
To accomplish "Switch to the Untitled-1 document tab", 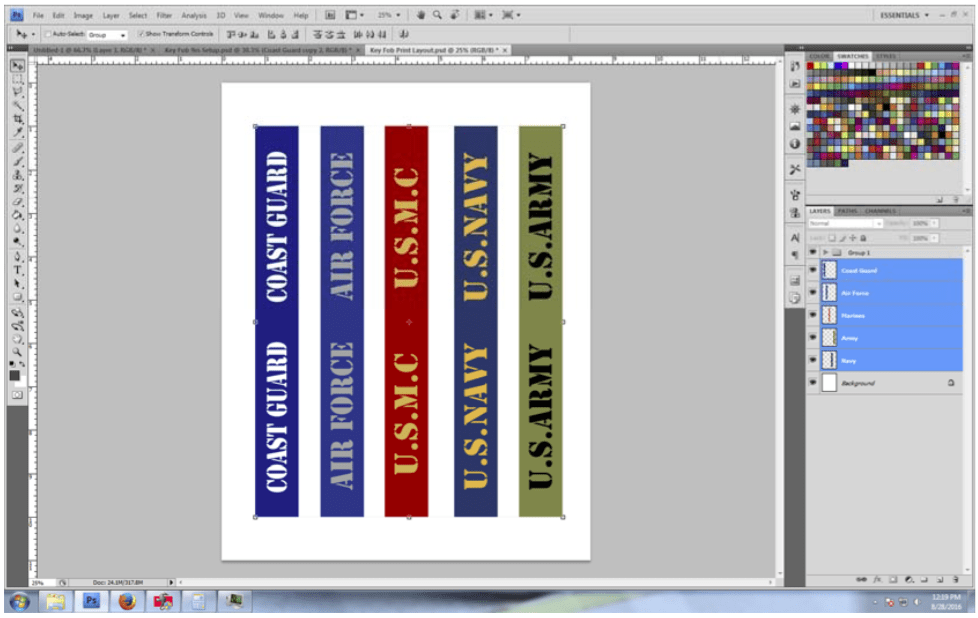I will (94, 50).
